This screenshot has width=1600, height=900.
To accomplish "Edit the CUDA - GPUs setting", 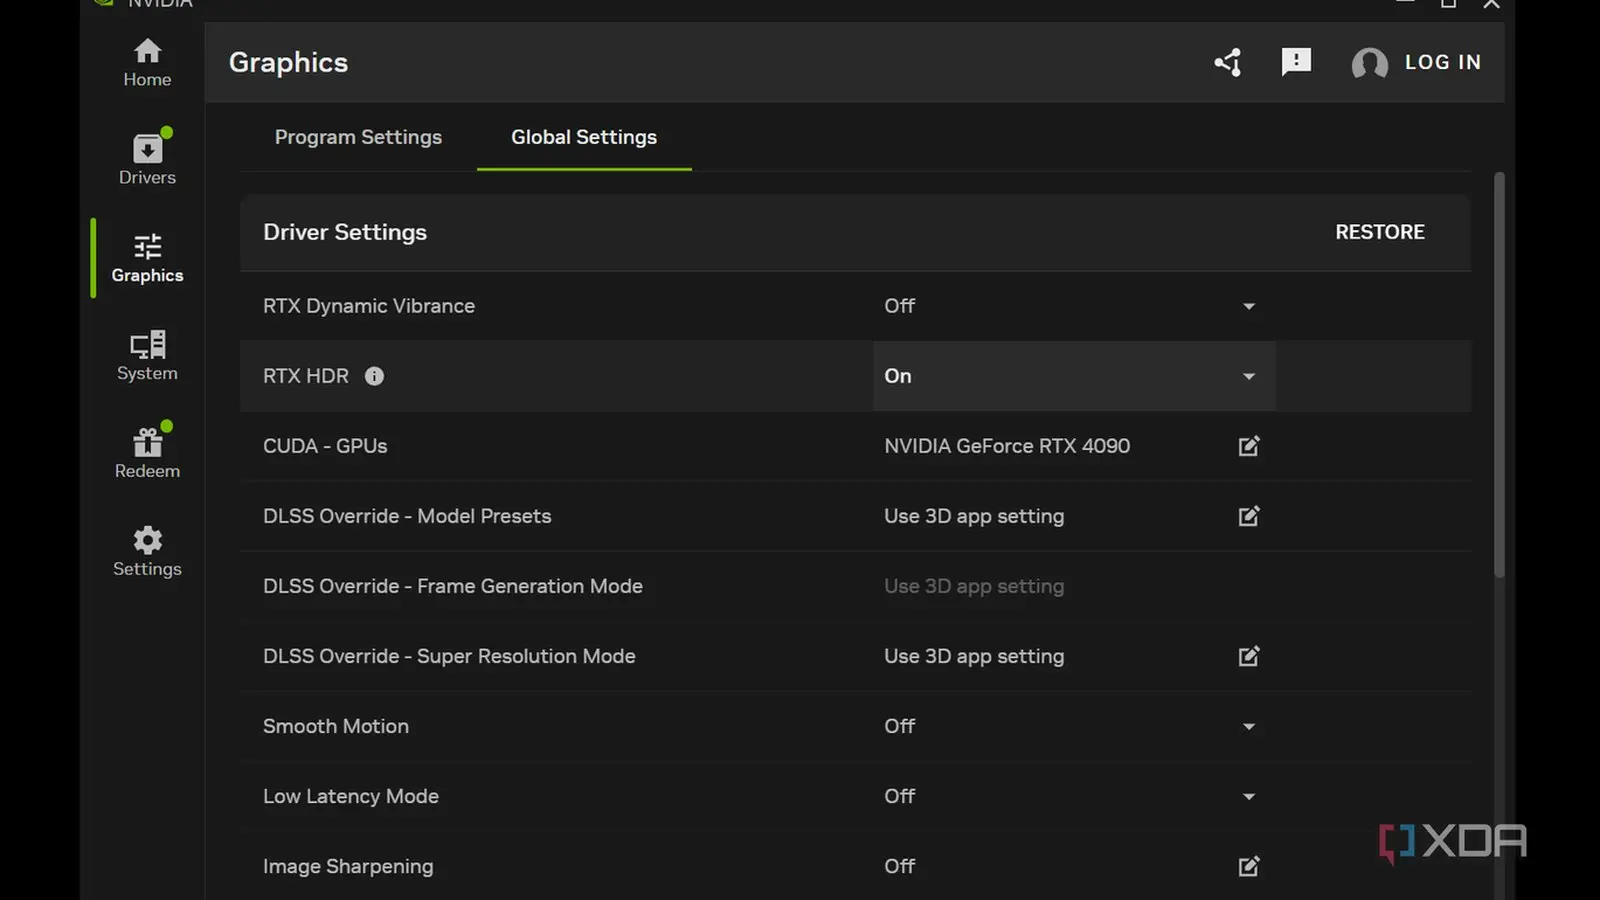I will 1249,446.
